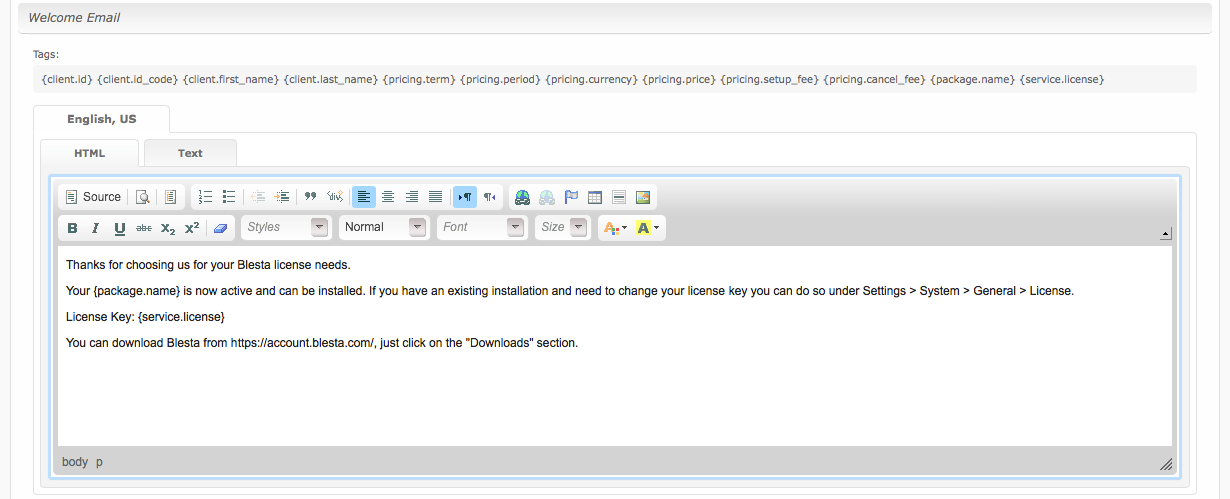This screenshot has height=499, width=1230.
Task: Click the editor resize handle
Action: coord(1165,464)
